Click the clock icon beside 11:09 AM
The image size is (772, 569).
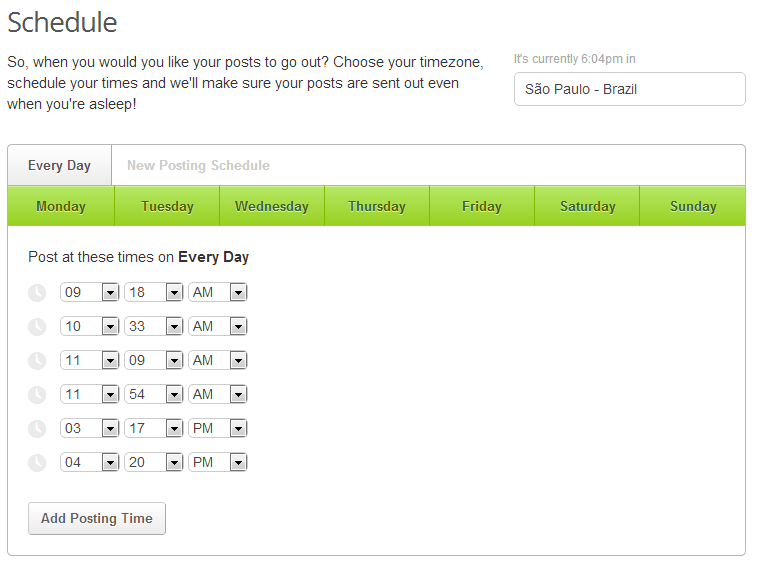[37, 361]
